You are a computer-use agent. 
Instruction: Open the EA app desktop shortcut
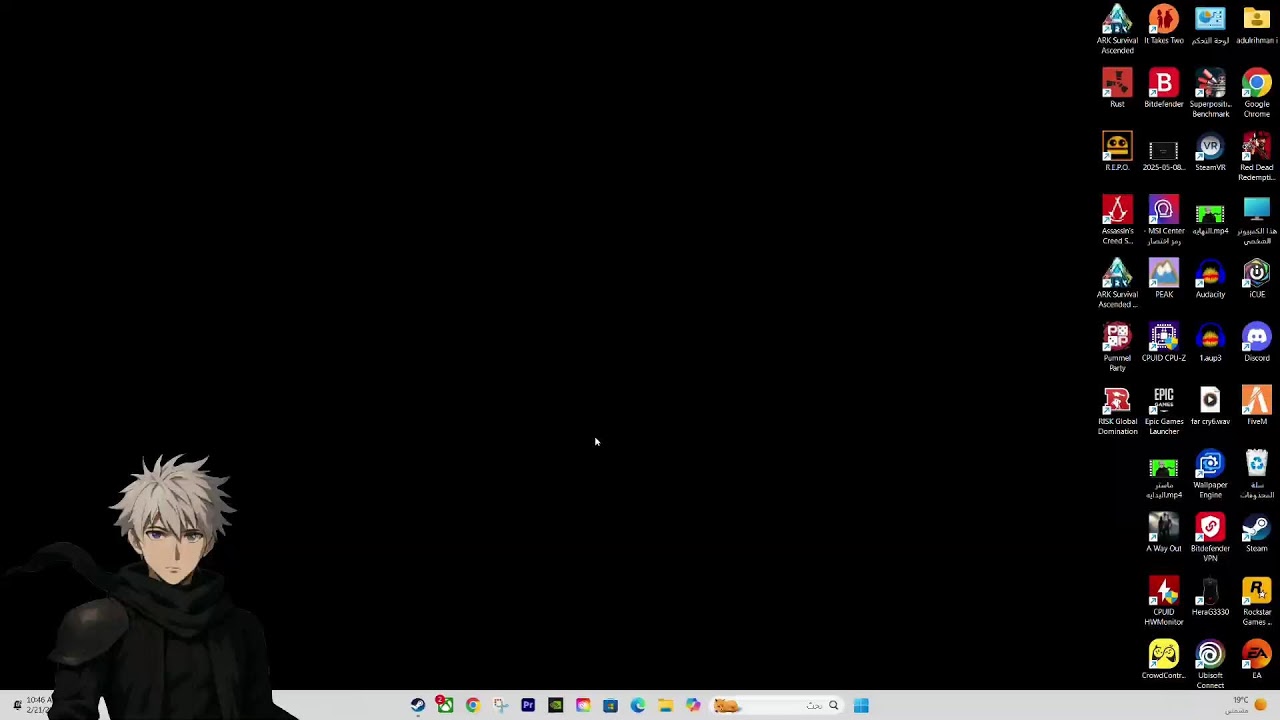tap(1257, 660)
